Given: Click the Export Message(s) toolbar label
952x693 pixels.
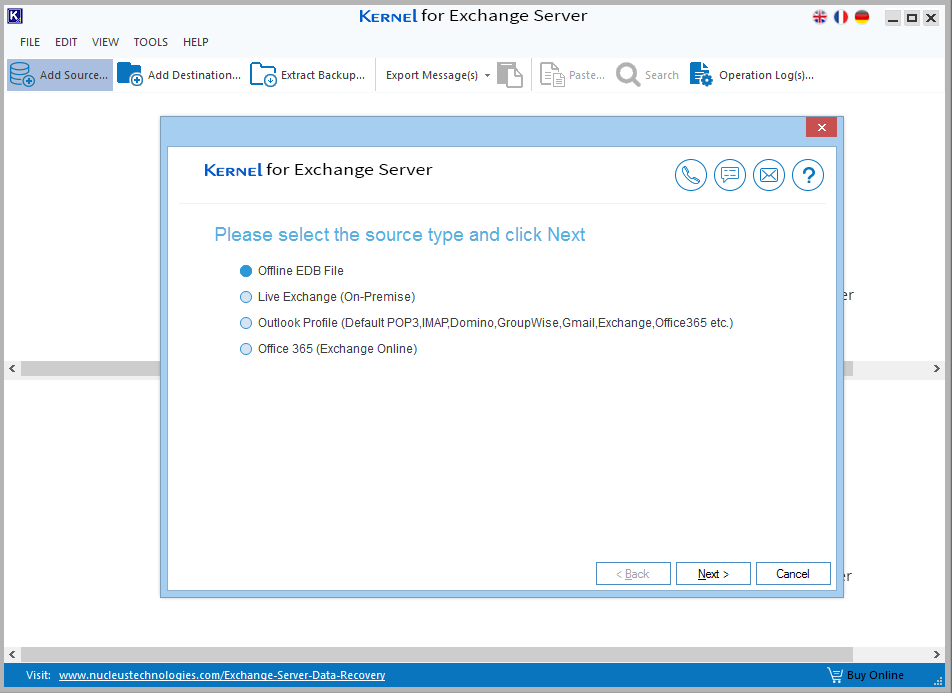Looking at the screenshot, I should 432,75.
